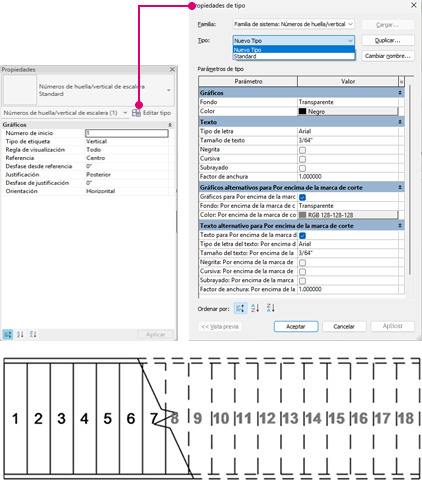Viewport: 422px width, 482px height.
Task: Click the Tipo de letra value Arial
Action: [x=305, y=131]
